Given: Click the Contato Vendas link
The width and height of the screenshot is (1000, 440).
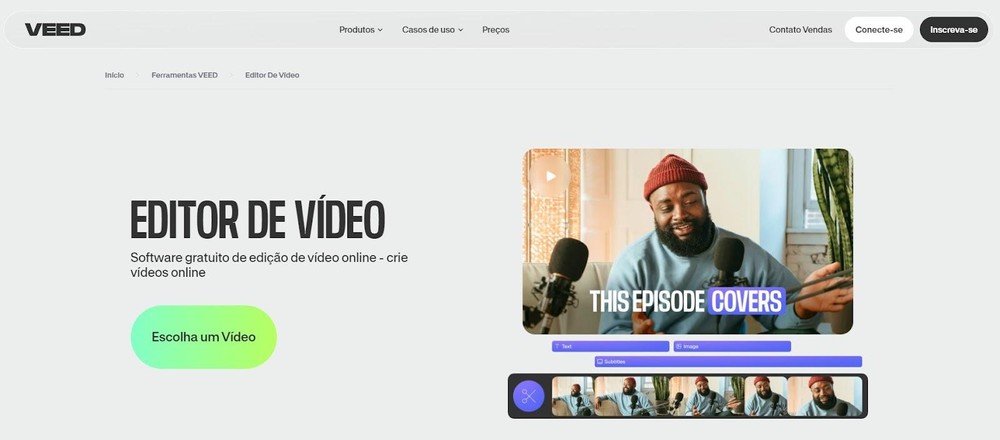Looking at the screenshot, I should point(800,30).
